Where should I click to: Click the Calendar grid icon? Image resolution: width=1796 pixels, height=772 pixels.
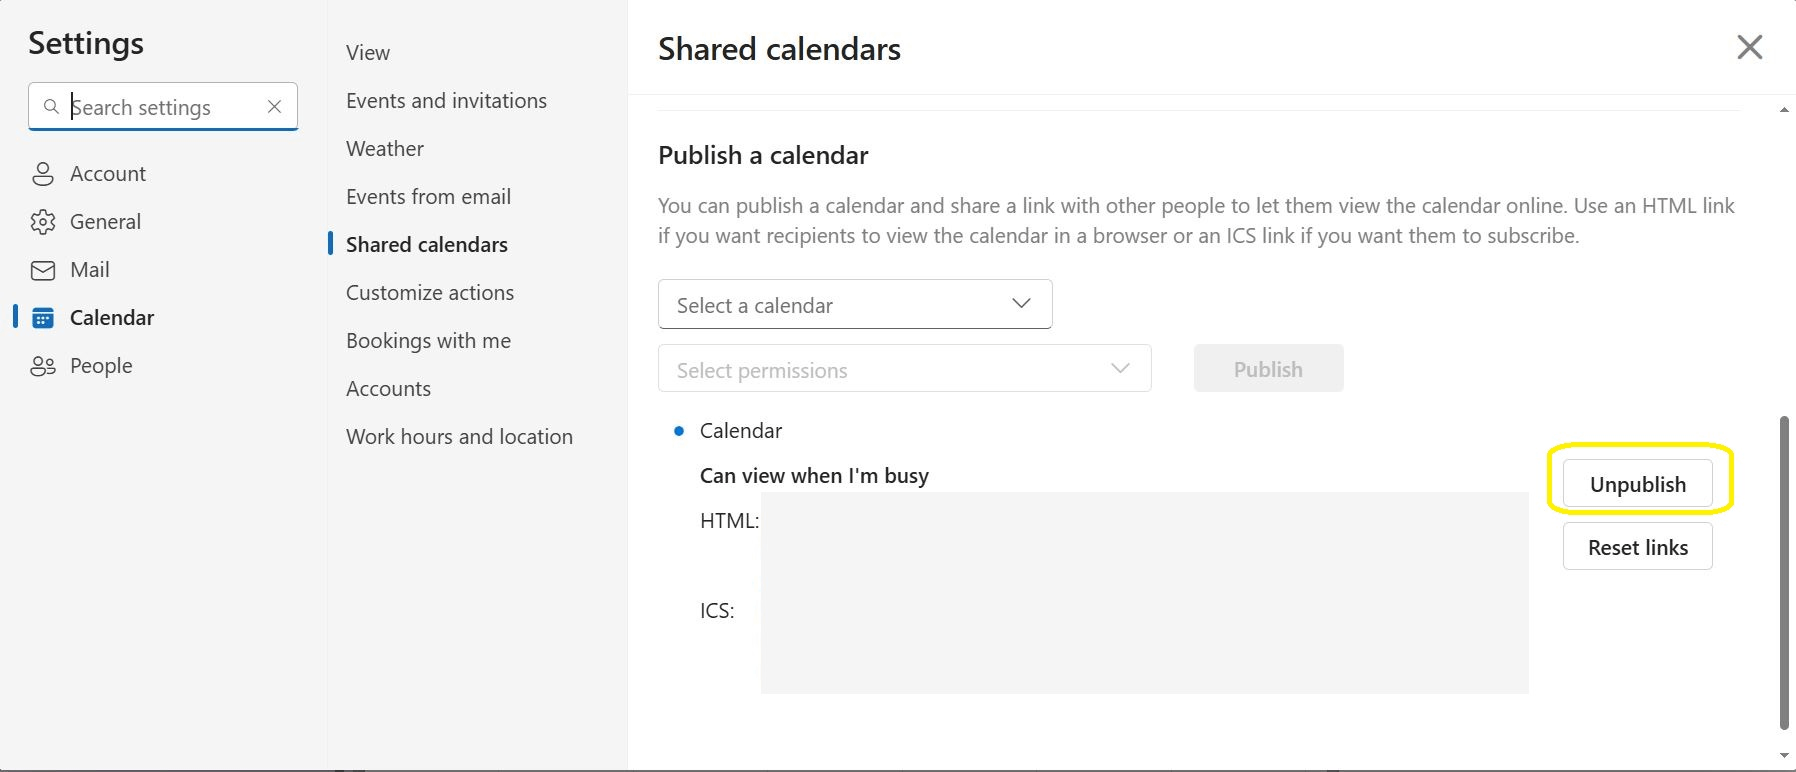click(x=43, y=318)
